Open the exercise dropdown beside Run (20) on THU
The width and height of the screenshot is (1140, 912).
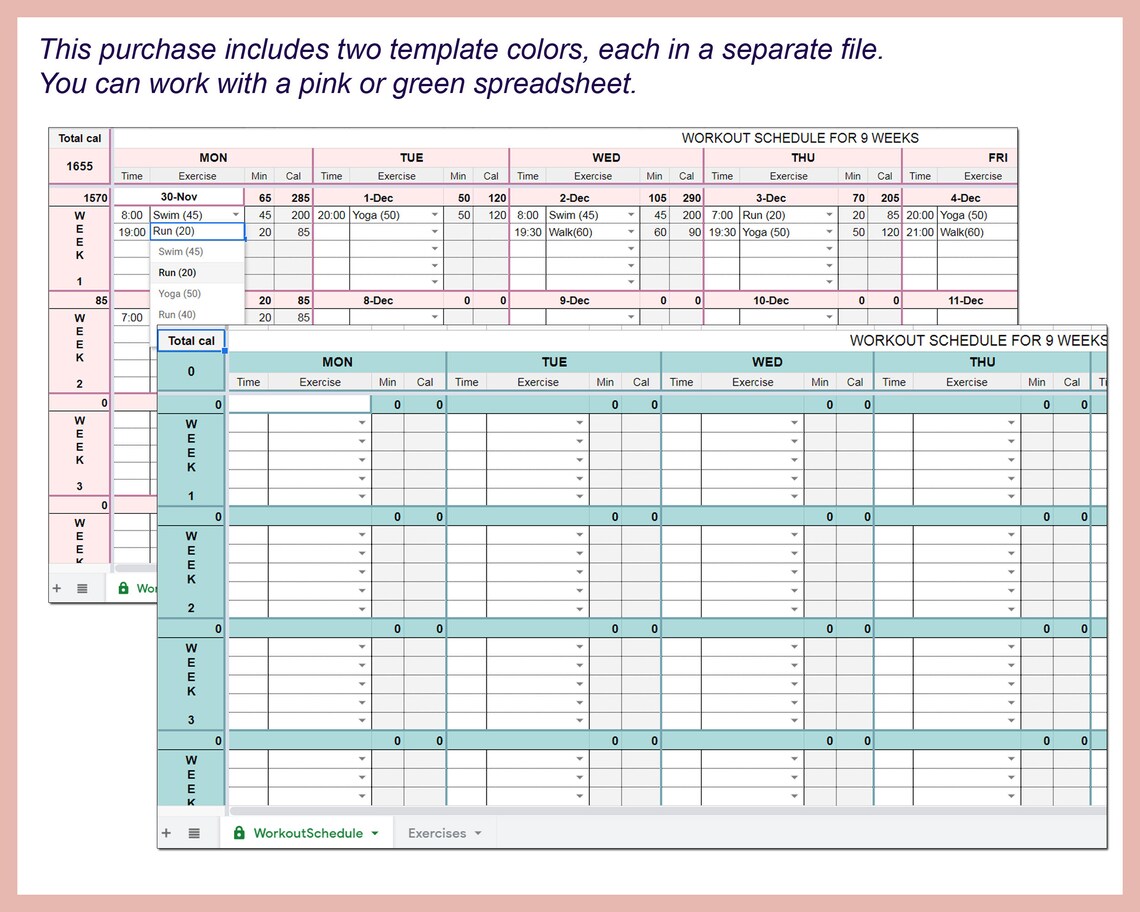(x=828, y=214)
